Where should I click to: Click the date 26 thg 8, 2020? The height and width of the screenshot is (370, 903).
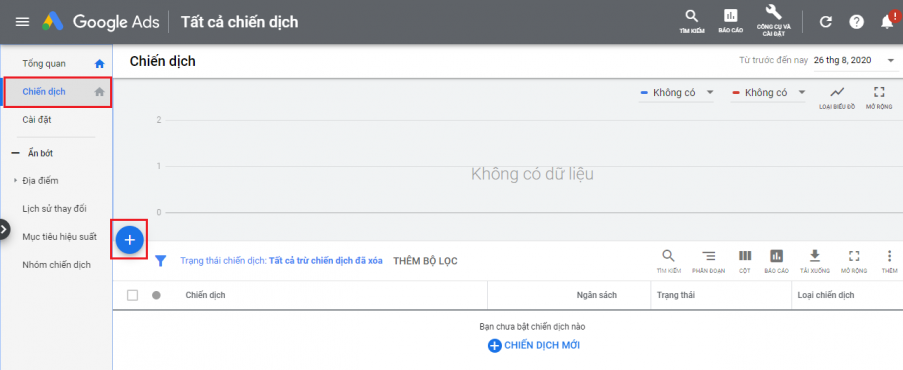(x=843, y=61)
